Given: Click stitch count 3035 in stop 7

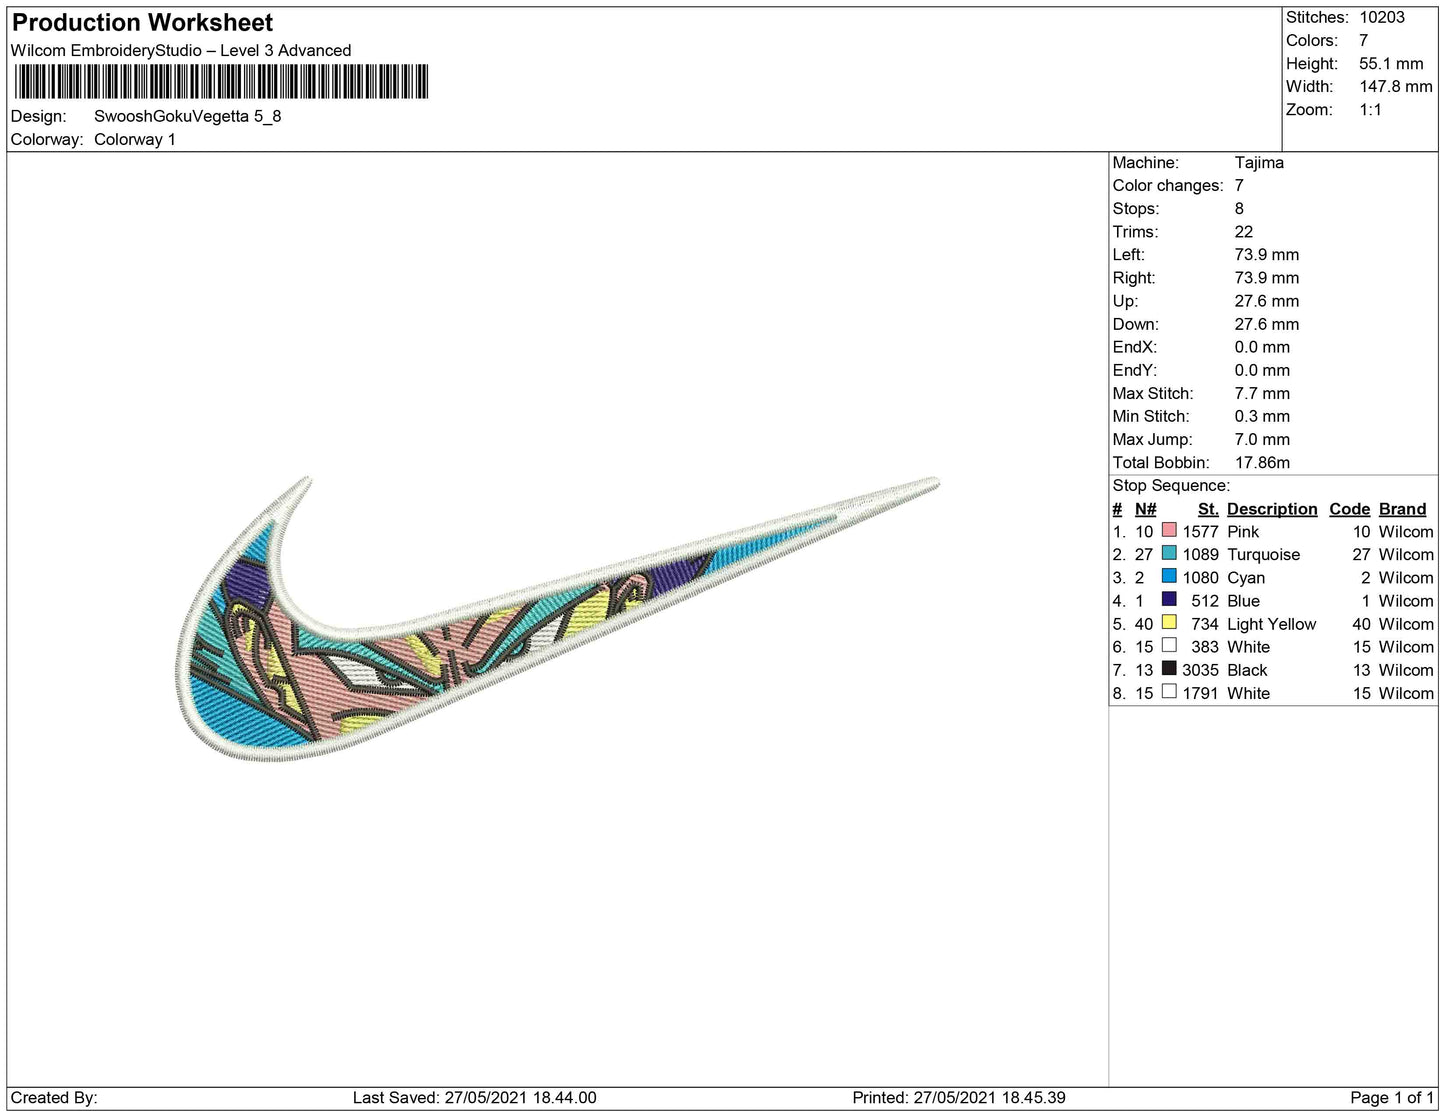Looking at the screenshot, I should point(1200,669).
